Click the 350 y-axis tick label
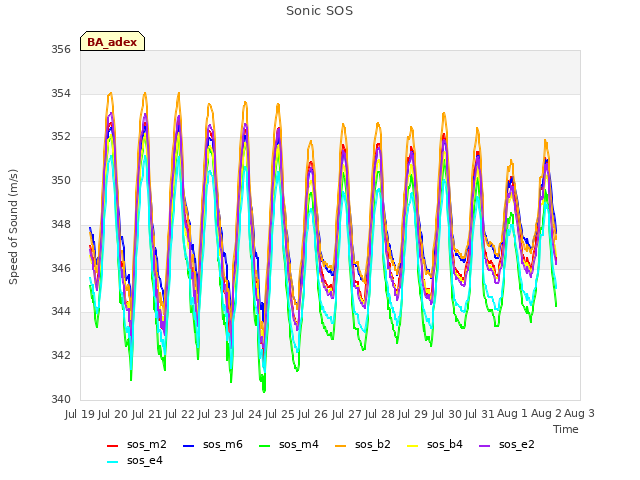The height and width of the screenshot is (480, 640). [x=61, y=180]
